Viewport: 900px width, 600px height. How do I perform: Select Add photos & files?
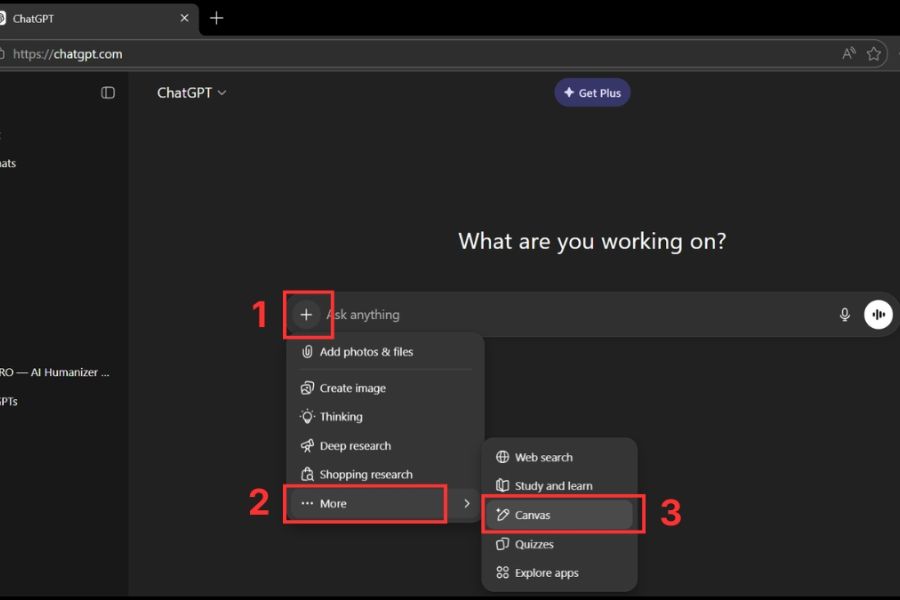point(366,352)
